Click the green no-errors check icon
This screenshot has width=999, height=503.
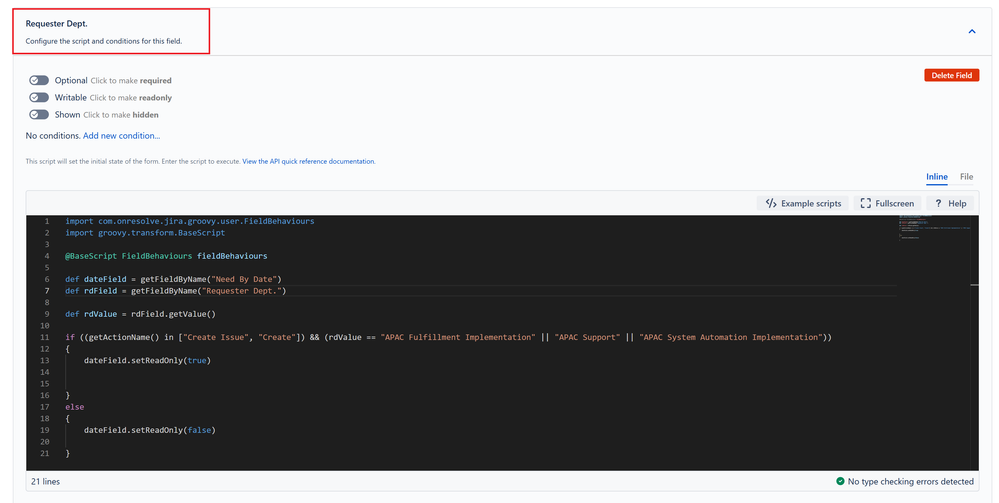coord(840,481)
